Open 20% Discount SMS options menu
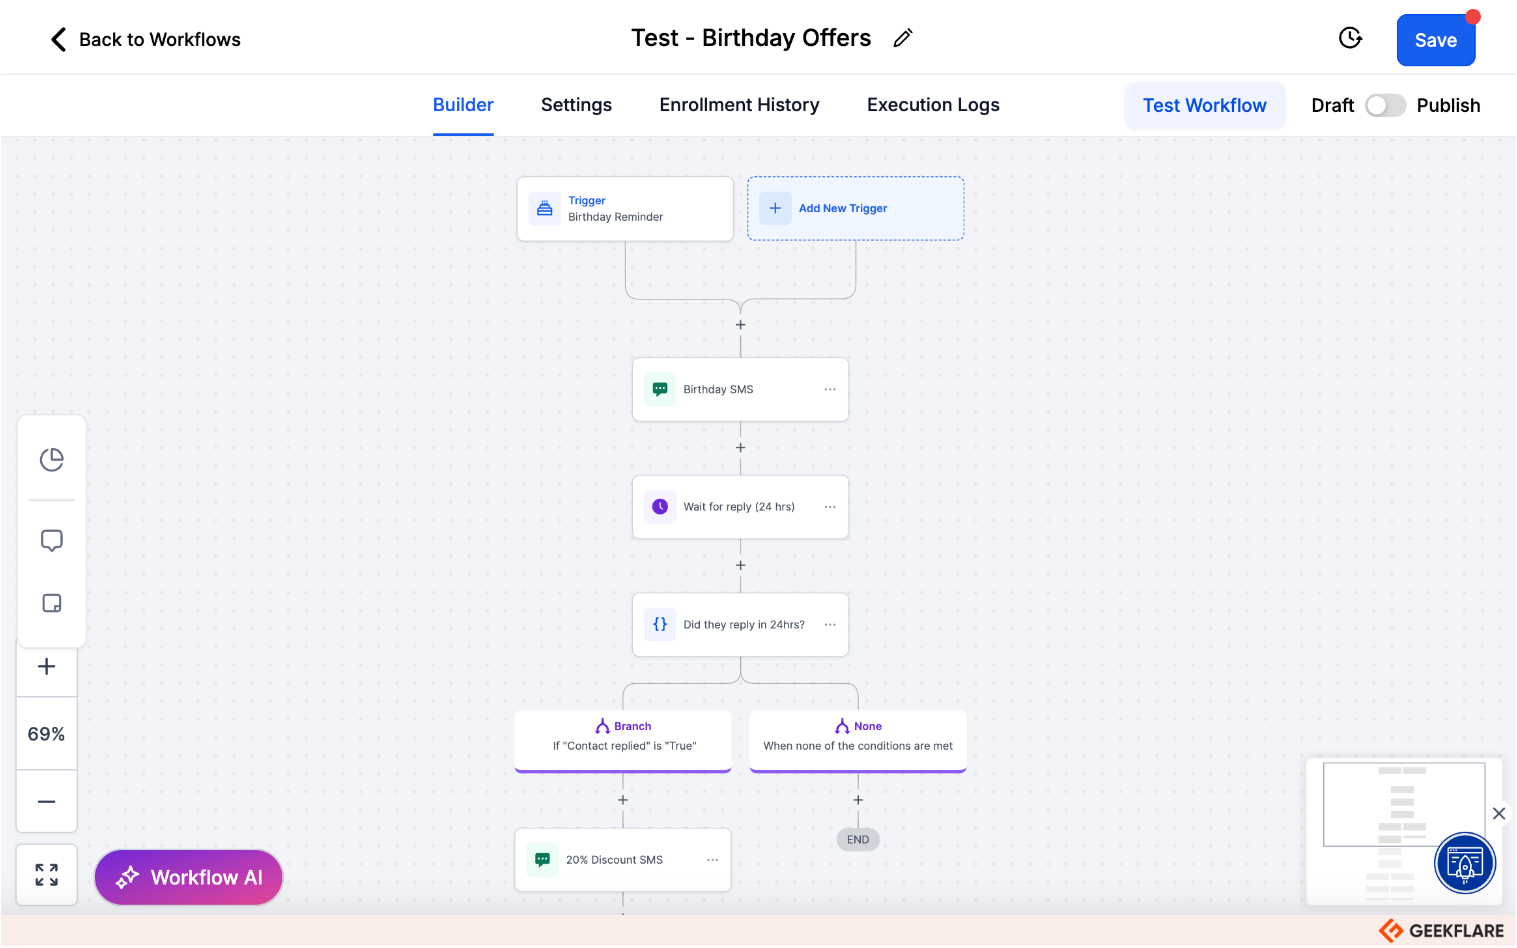Image resolution: width=1517 pixels, height=948 pixels. coord(712,860)
